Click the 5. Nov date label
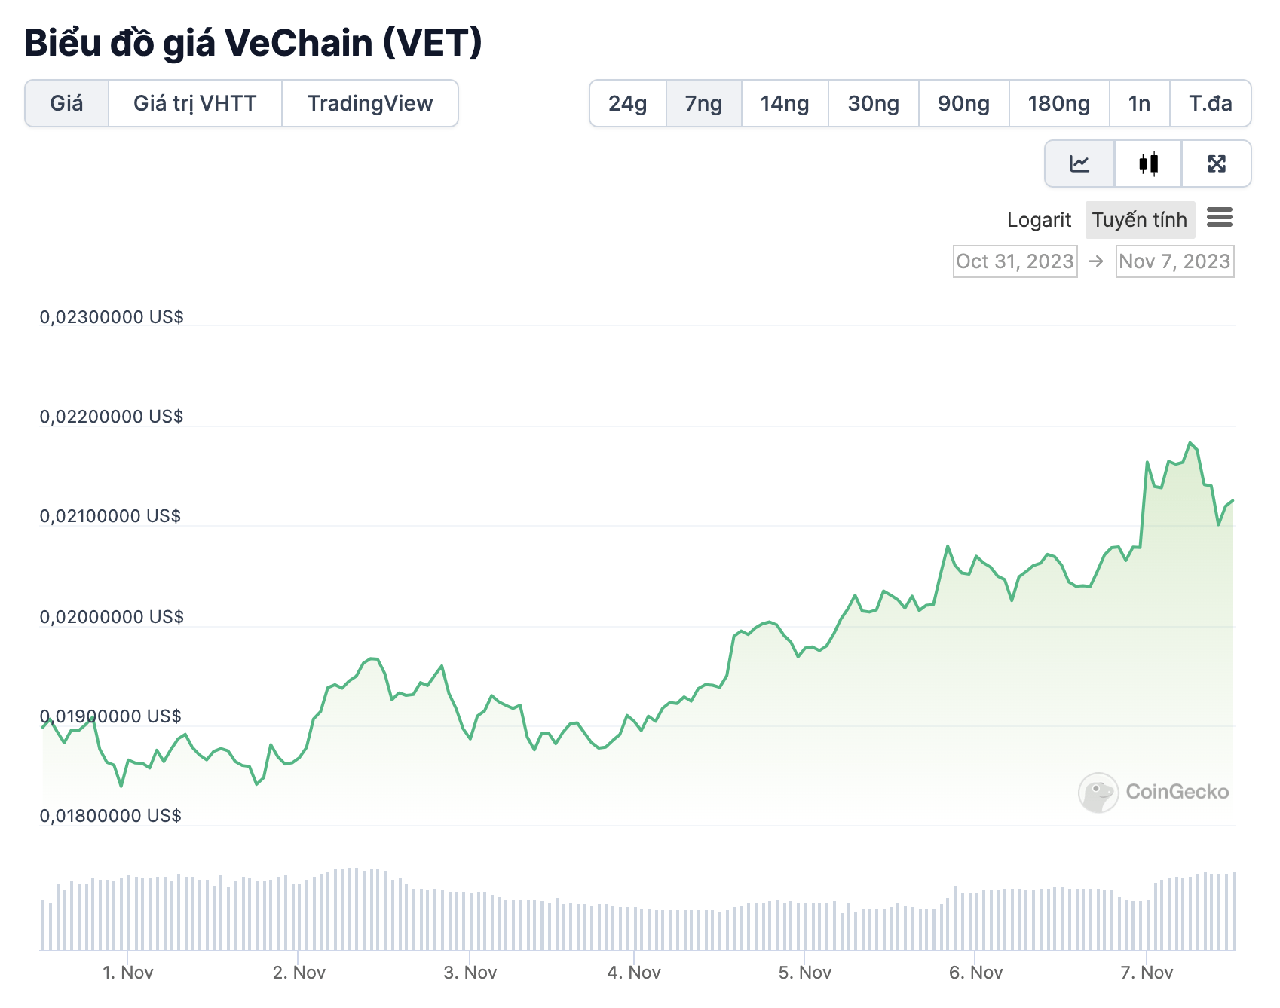Image resolution: width=1280 pixels, height=1008 pixels. pyautogui.click(x=805, y=972)
